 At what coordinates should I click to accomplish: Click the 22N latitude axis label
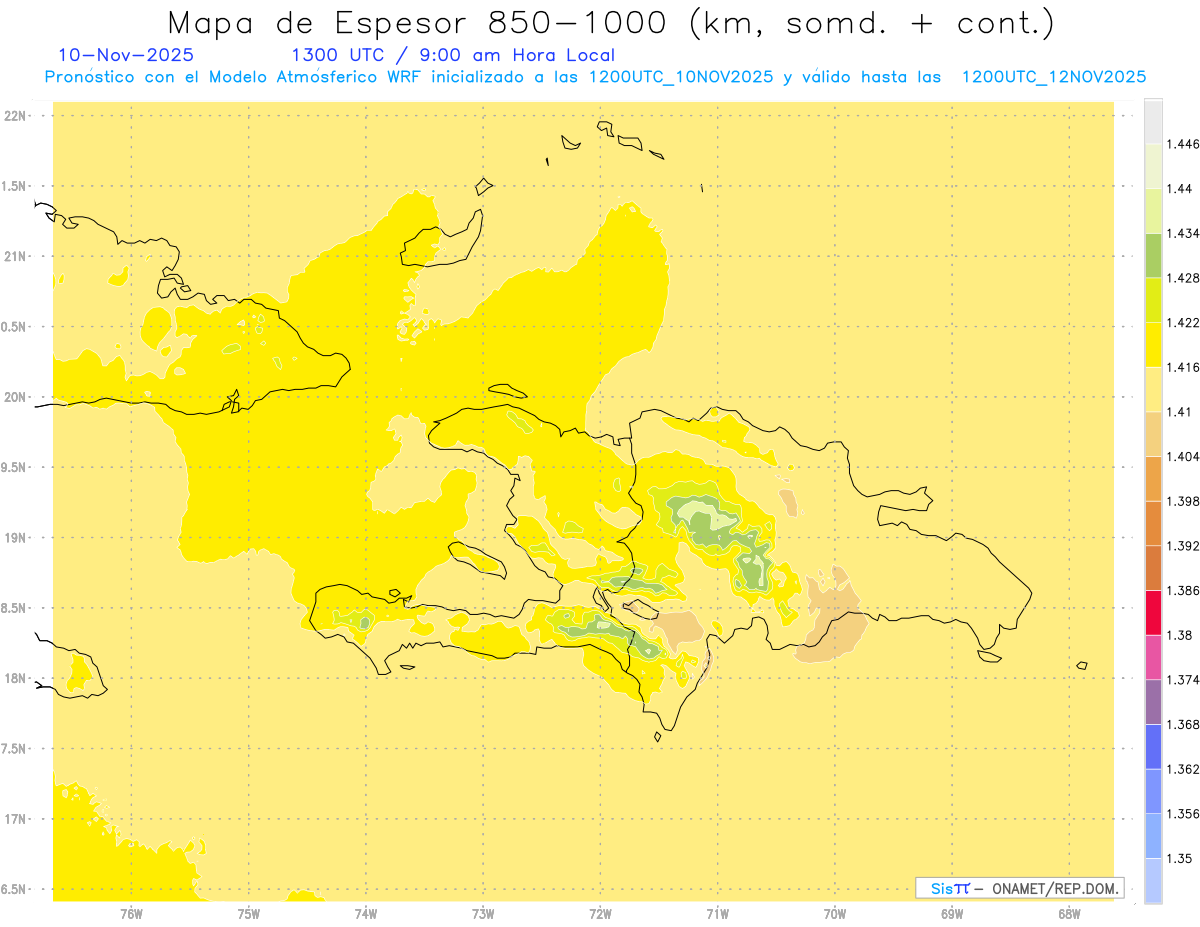(16, 116)
